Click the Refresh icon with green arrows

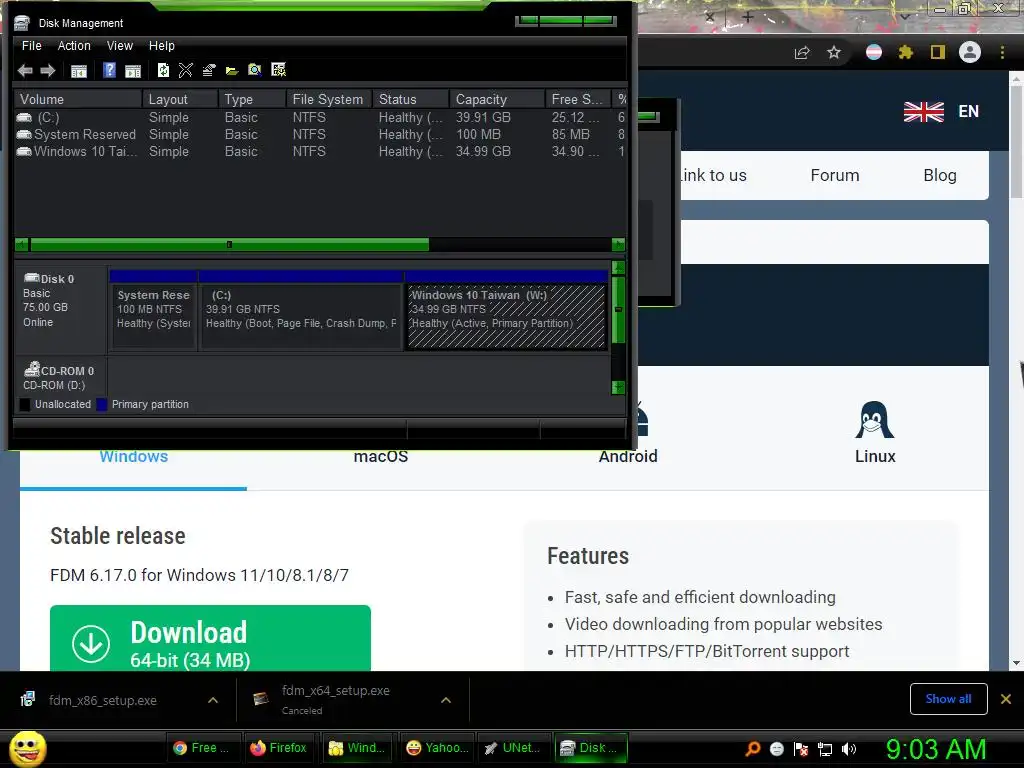[x=163, y=70]
